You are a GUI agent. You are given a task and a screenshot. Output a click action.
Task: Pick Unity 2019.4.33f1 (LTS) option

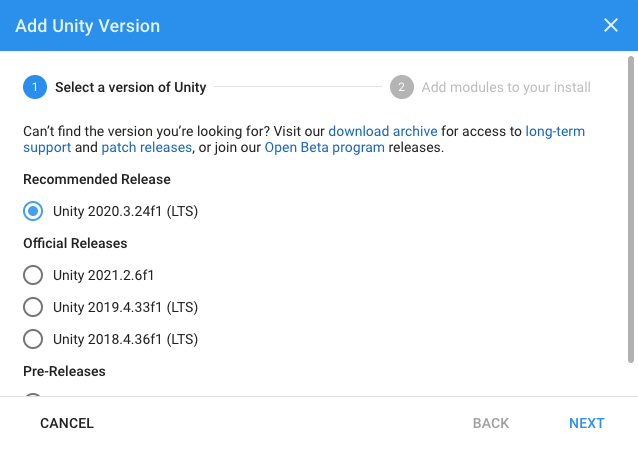[x=33, y=307]
